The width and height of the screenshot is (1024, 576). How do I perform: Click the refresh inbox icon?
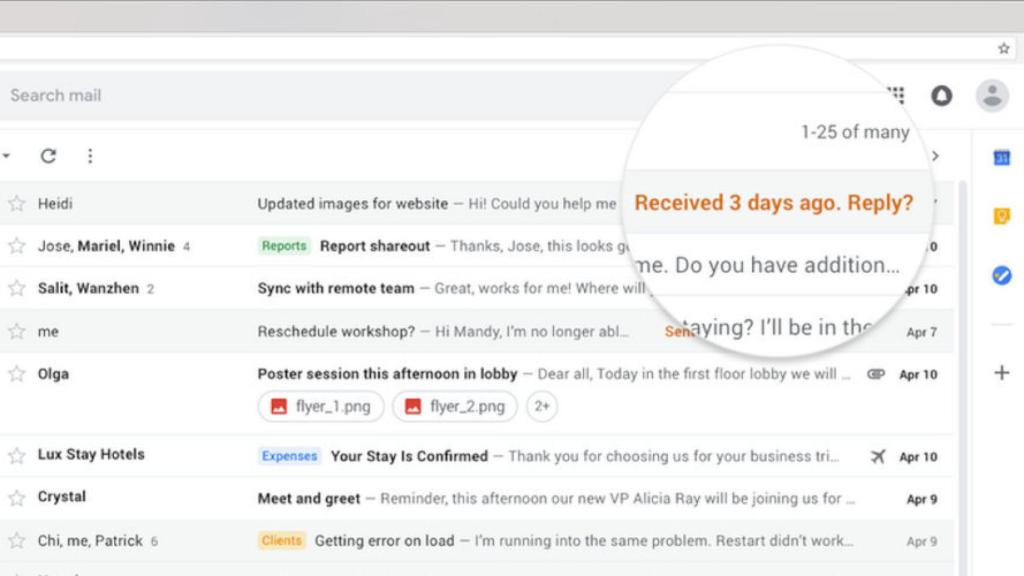point(48,156)
